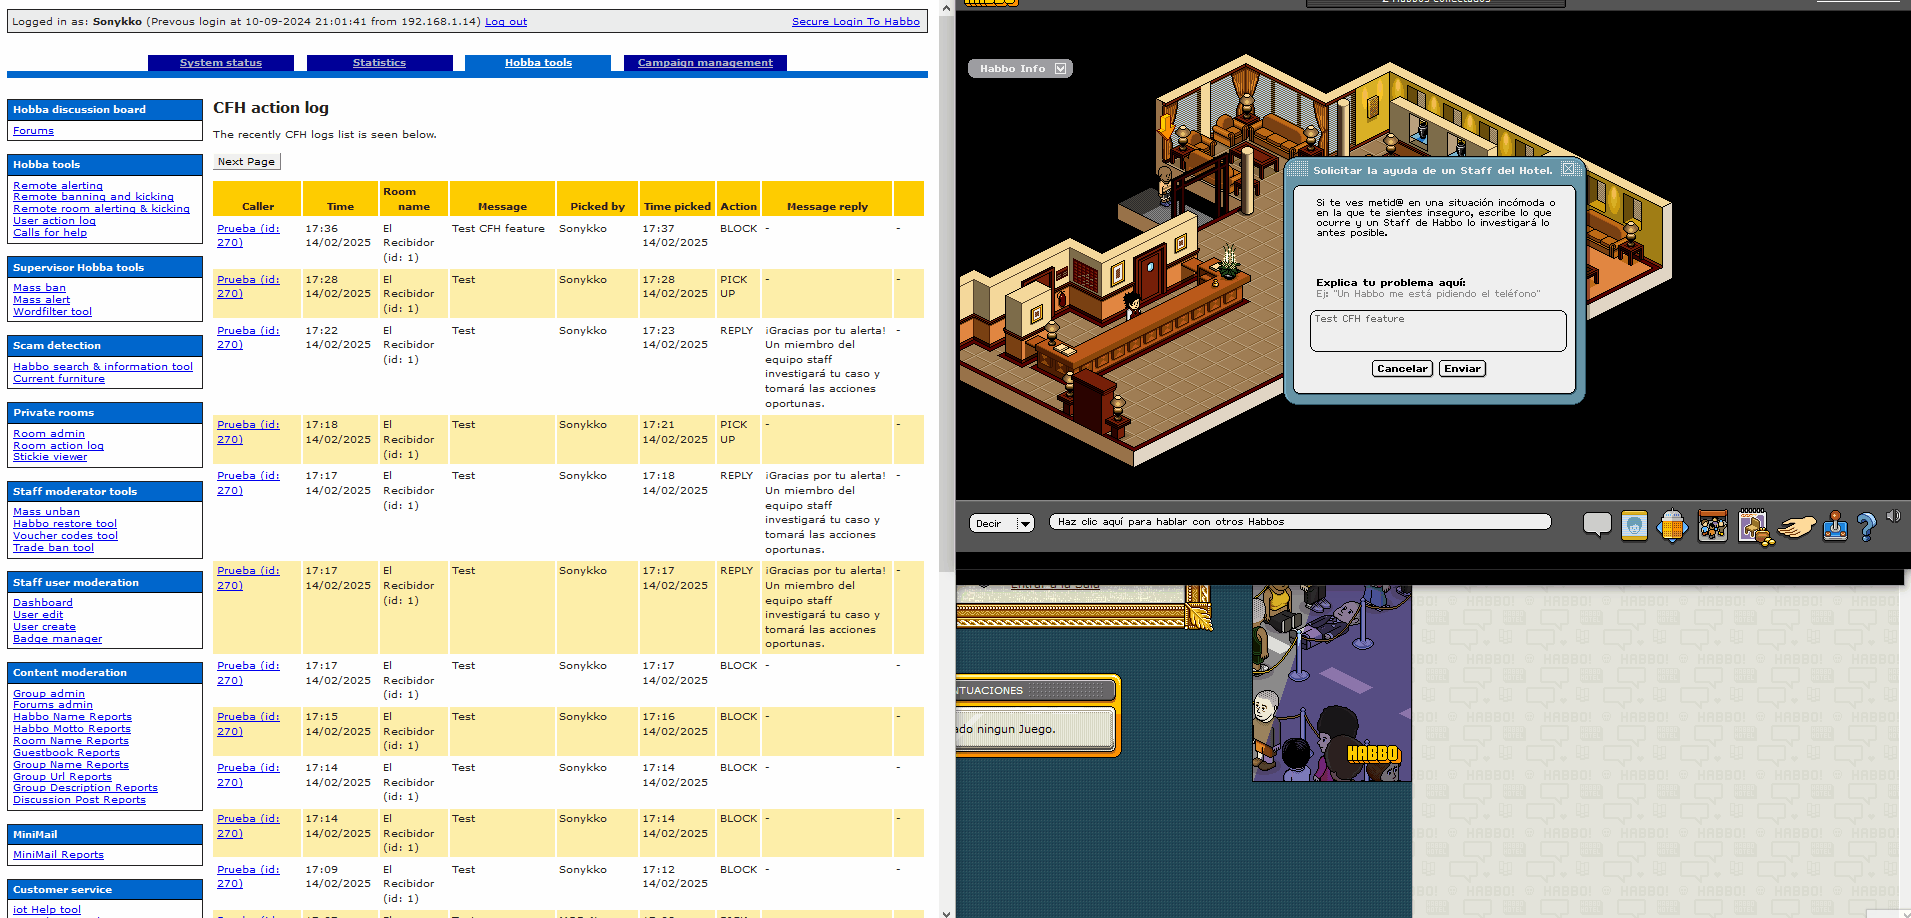Click the chat input to talk with Habbos
Image resolution: width=1911 pixels, height=918 pixels.
[x=1299, y=521]
